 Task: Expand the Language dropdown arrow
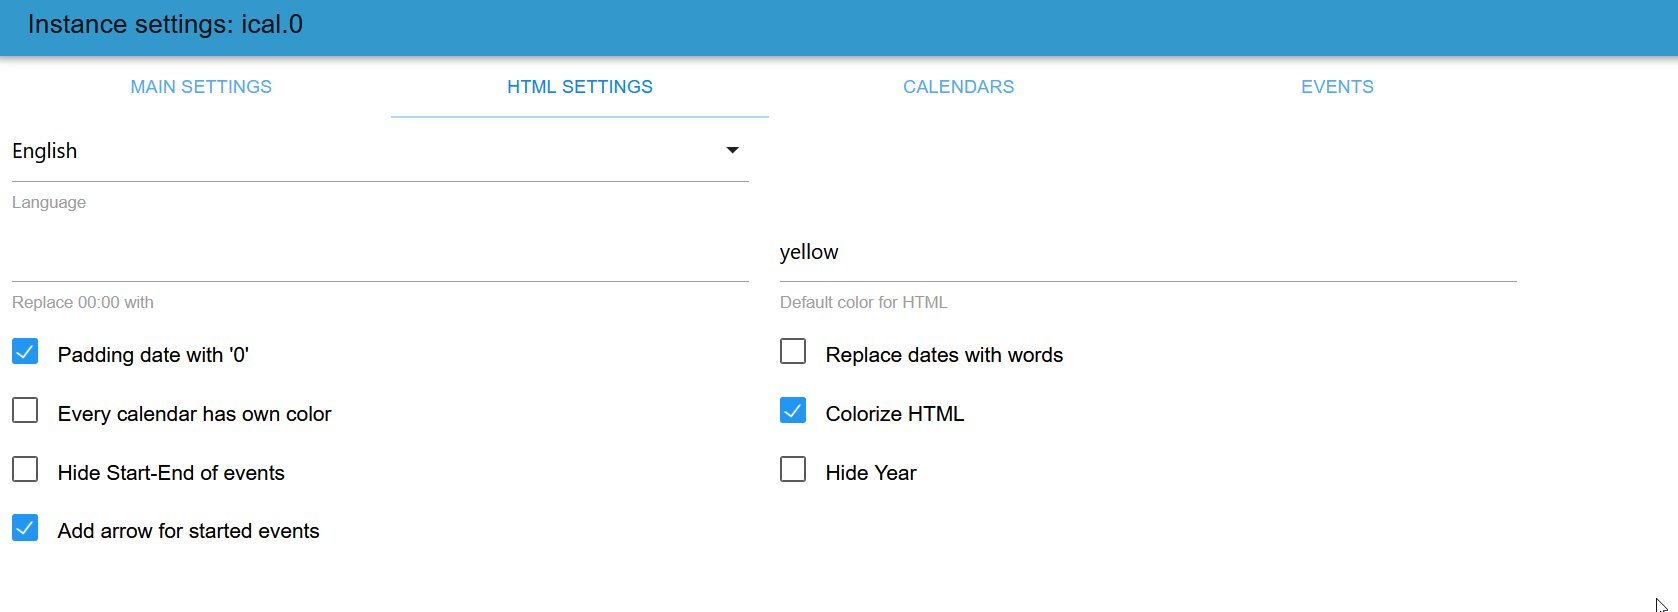(732, 150)
